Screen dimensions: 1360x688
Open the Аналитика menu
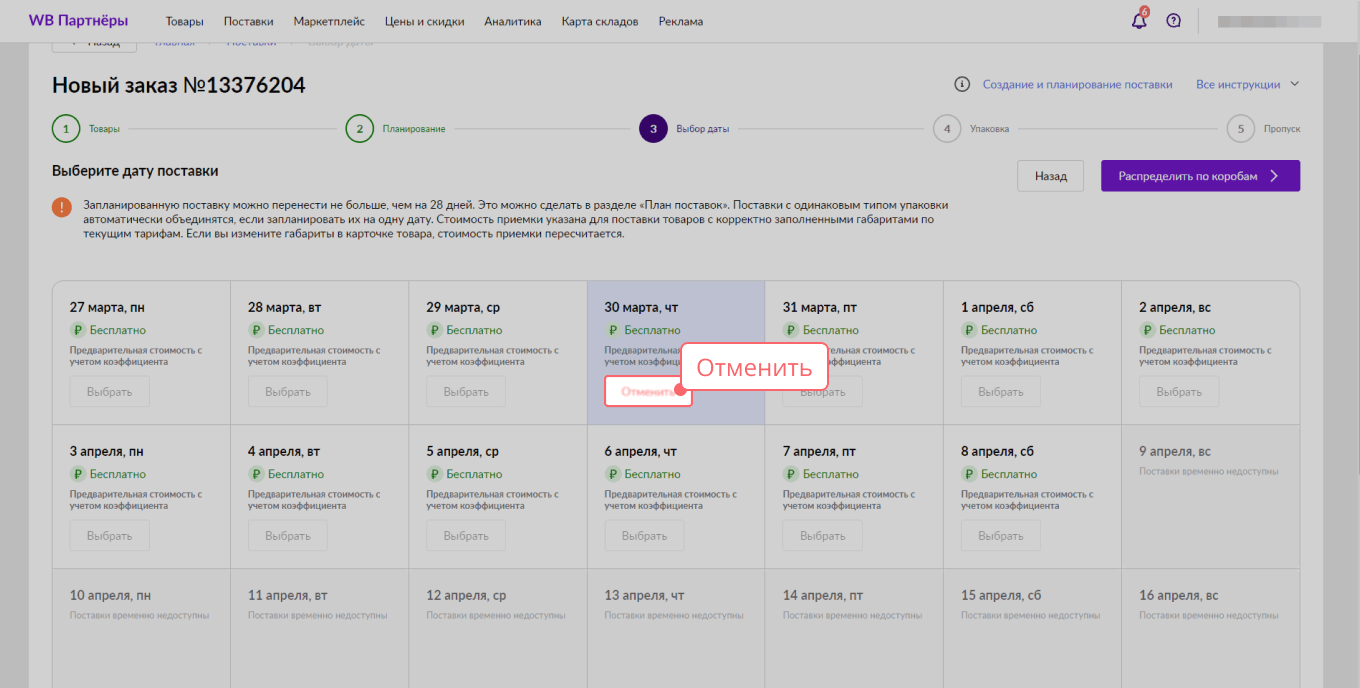512,21
